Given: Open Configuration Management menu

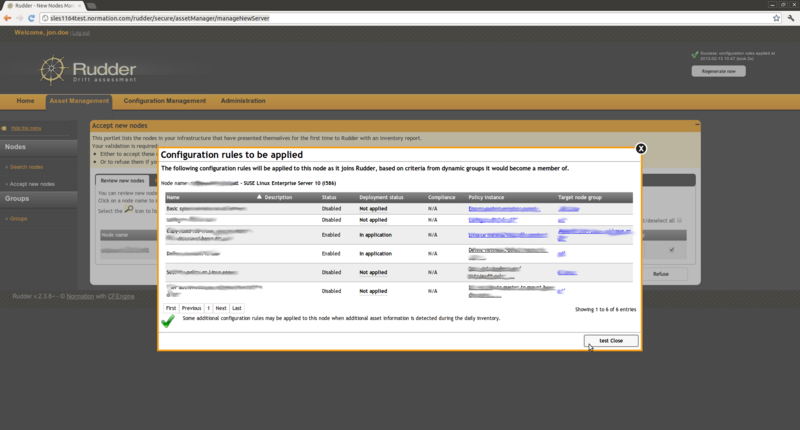Looking at the screenshot, I should click(x=165, y=101).
